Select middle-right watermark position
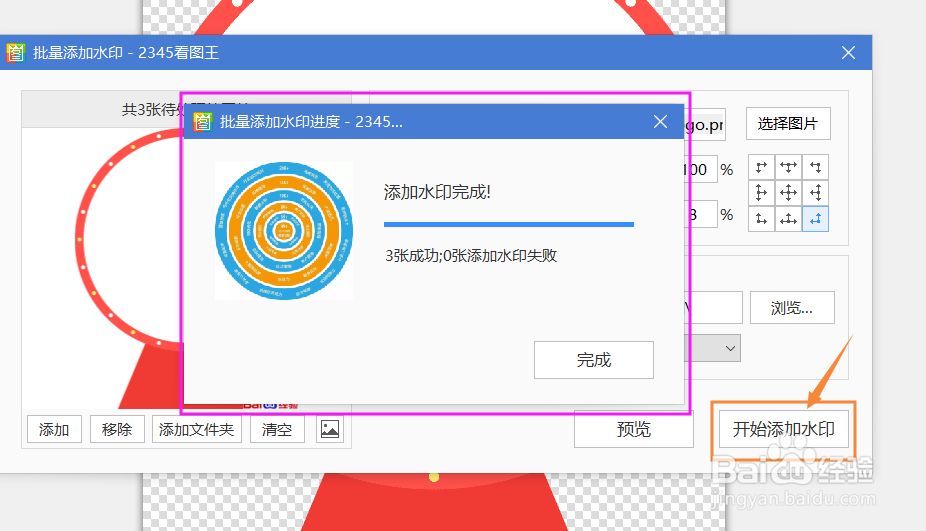Screen dimensions: 926x531 point(816,193)
